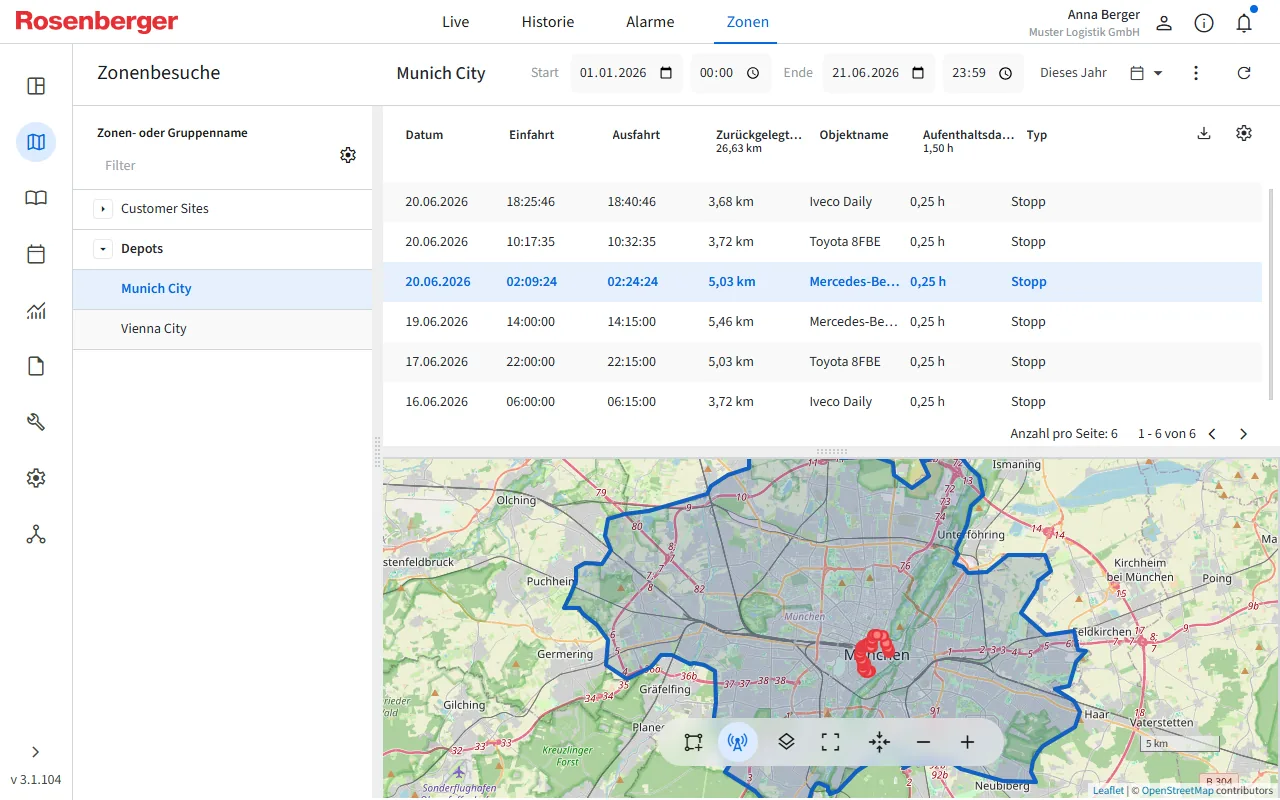The width and height of the screenshot is (1280, 800).
Task: Center map on objects
Action: point(879,742)
